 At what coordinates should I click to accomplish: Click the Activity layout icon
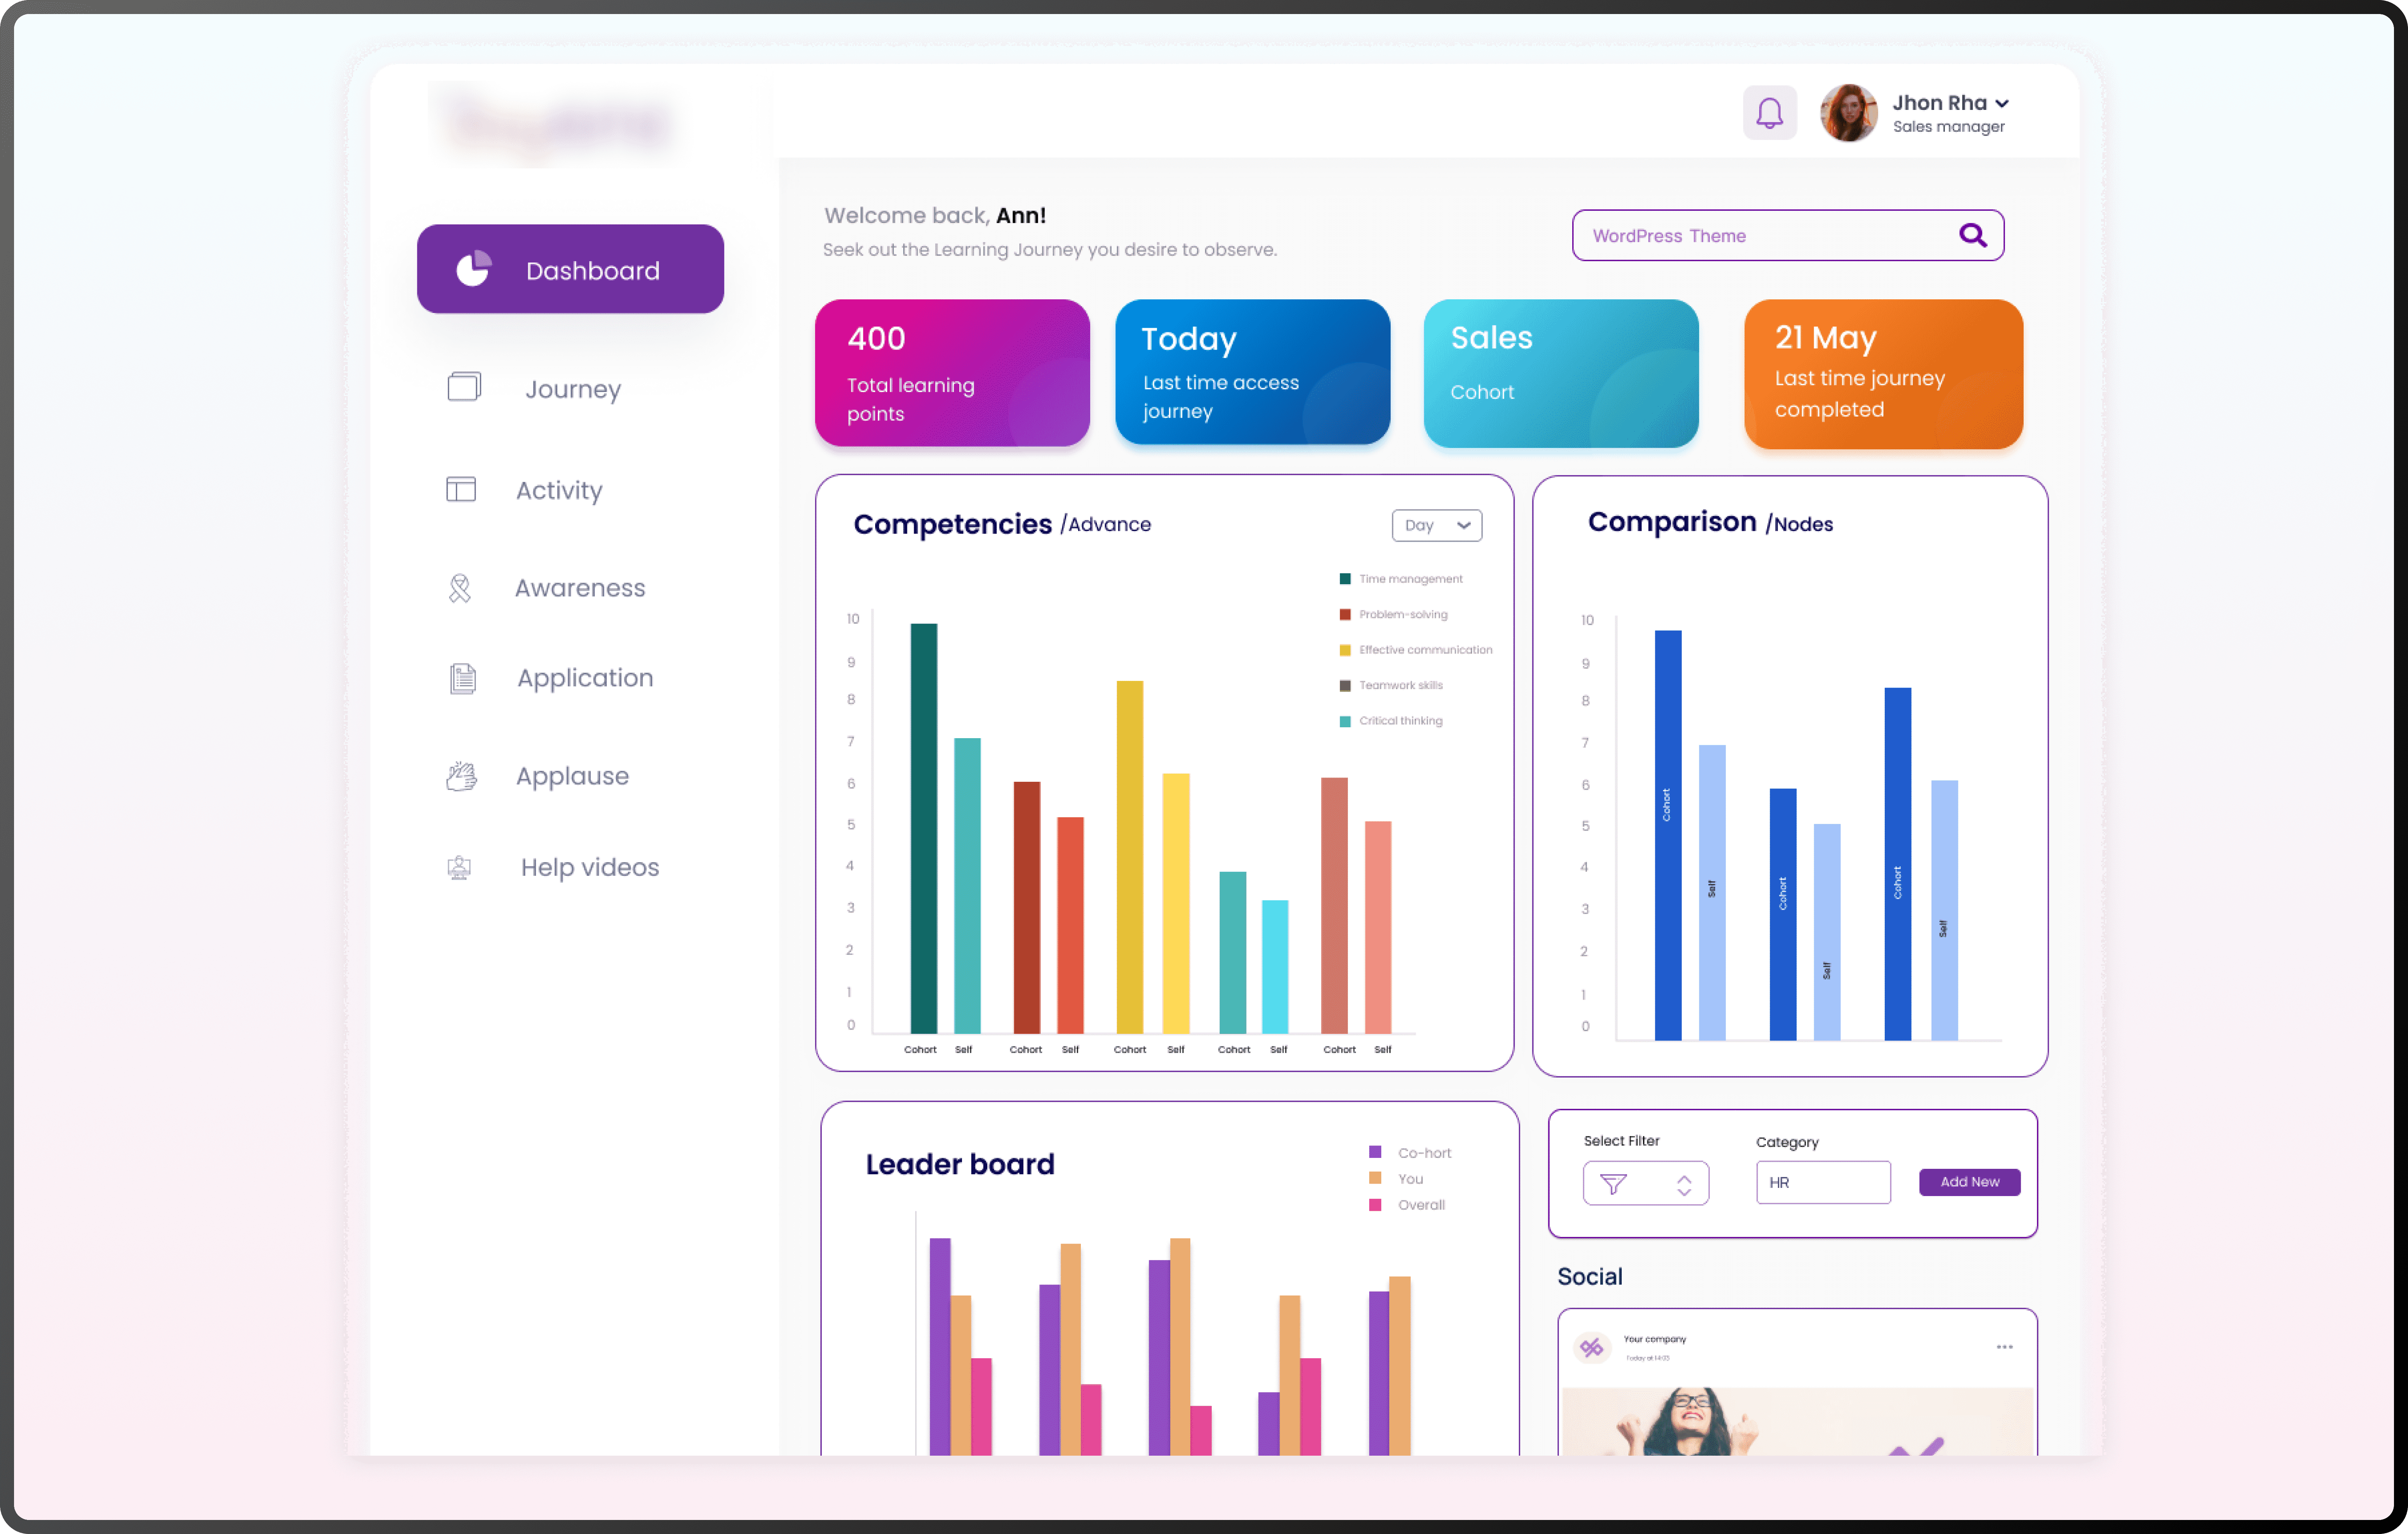coord(461,489)
